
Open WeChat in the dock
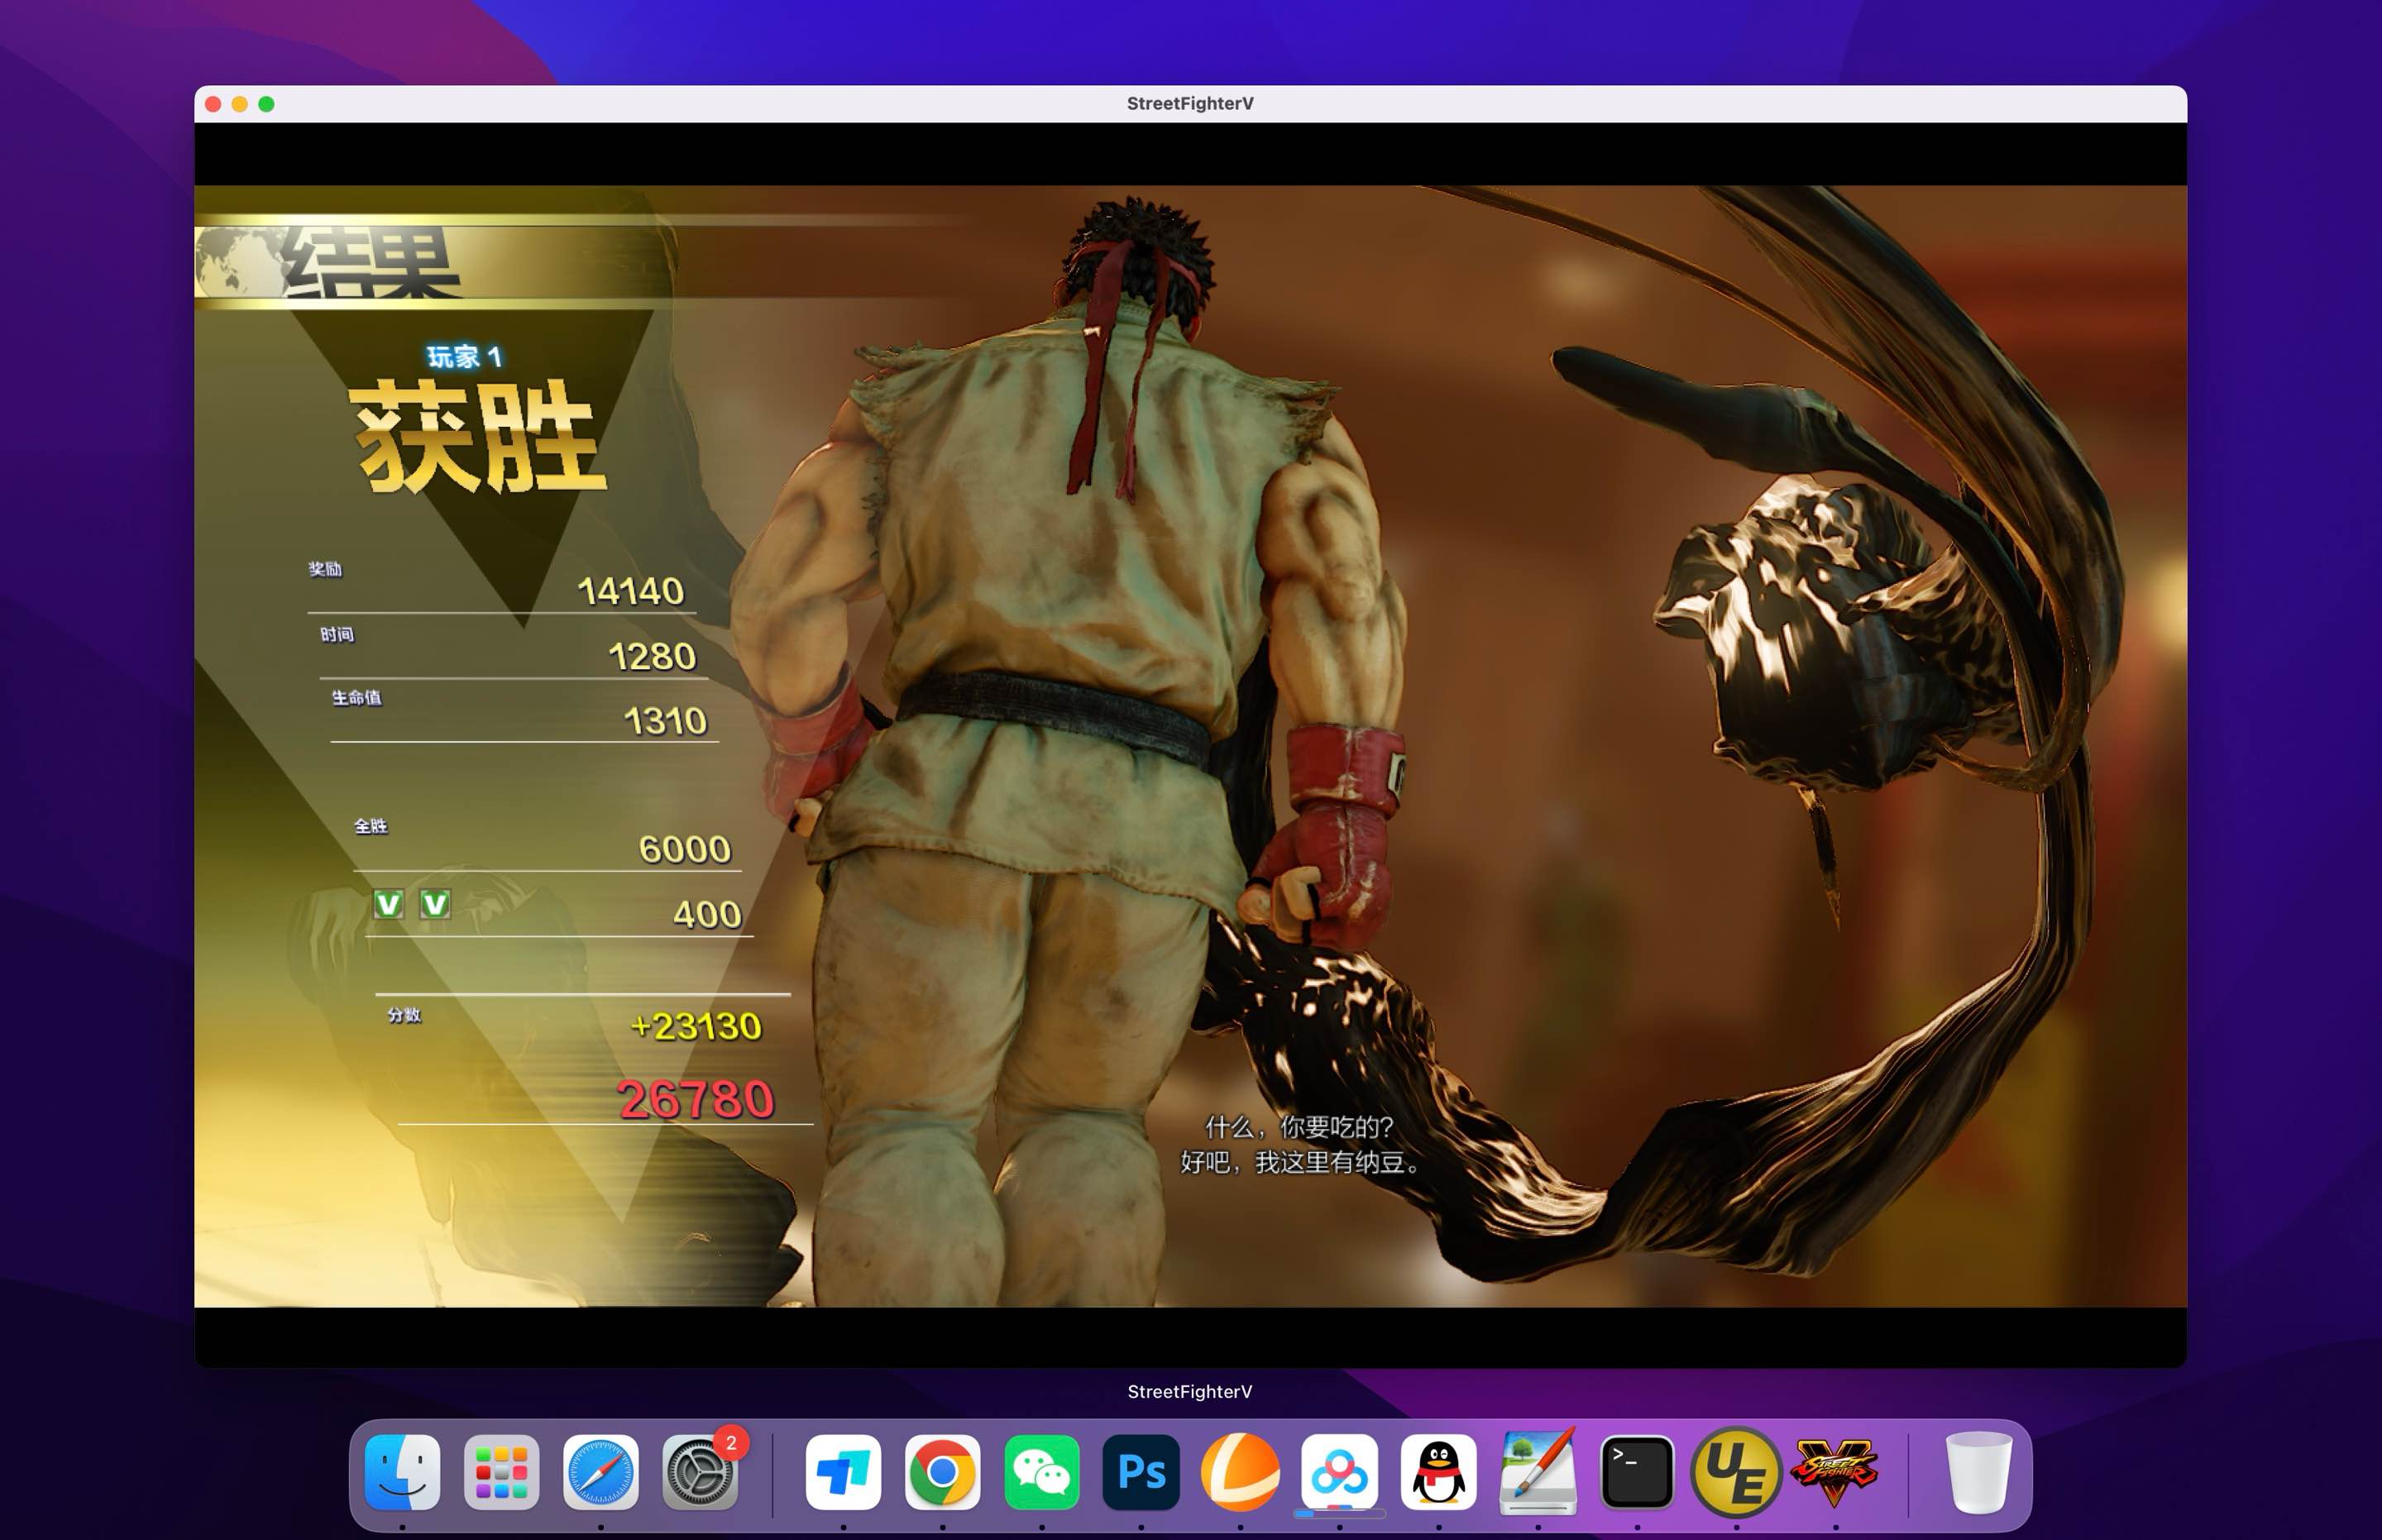[1042, 1472]
